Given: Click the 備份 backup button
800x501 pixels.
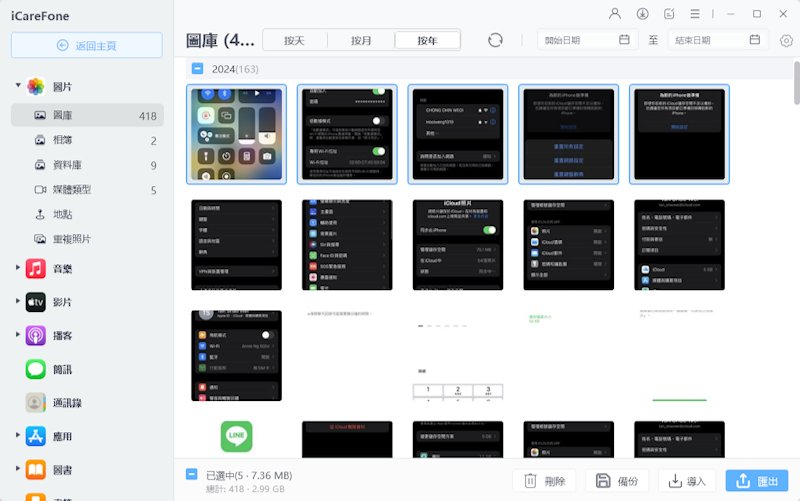Looking at the screenshot, I should (617, 481).
